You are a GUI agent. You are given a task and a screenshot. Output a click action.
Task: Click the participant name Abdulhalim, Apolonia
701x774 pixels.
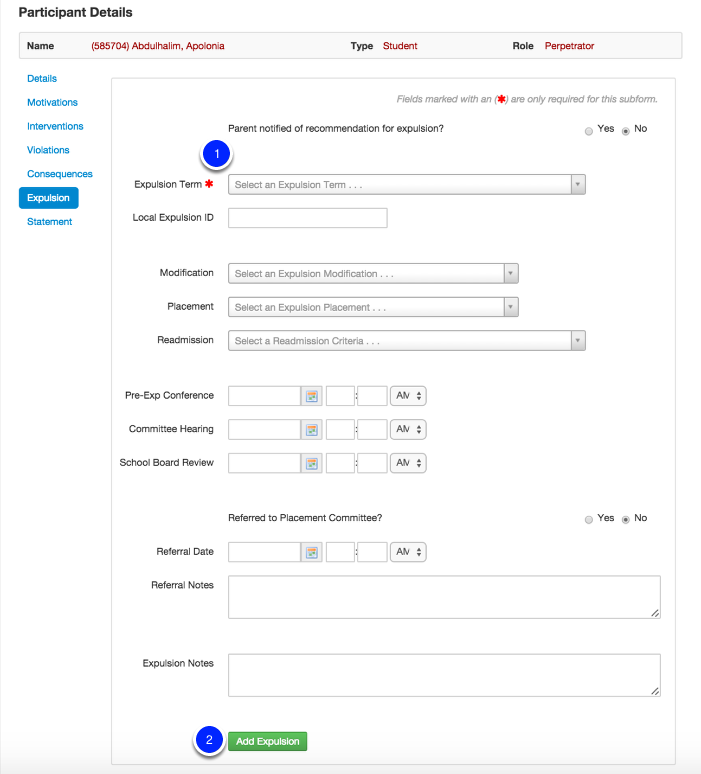[x=157, y=46]
